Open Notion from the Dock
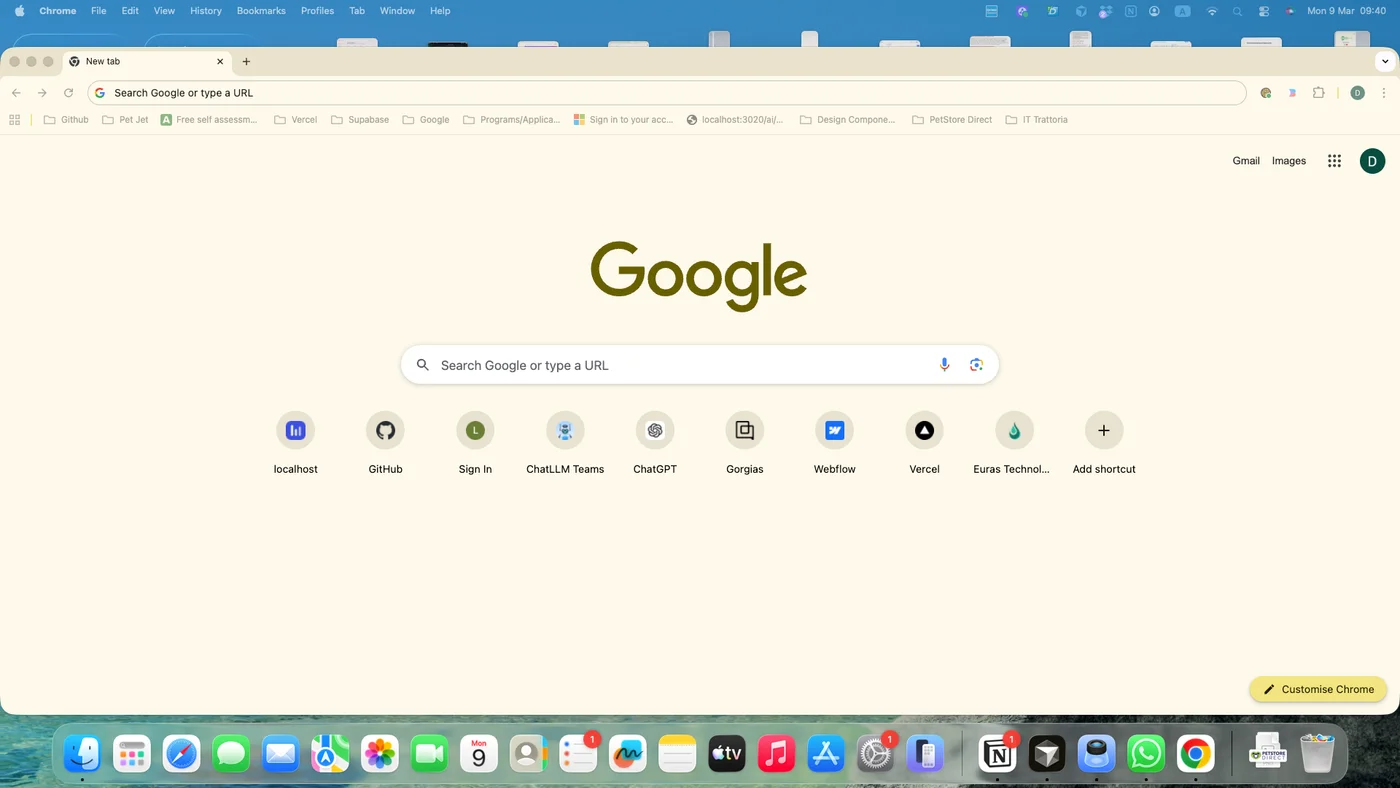The width and height of the screenshot is (1400, 788). point(997,753)
